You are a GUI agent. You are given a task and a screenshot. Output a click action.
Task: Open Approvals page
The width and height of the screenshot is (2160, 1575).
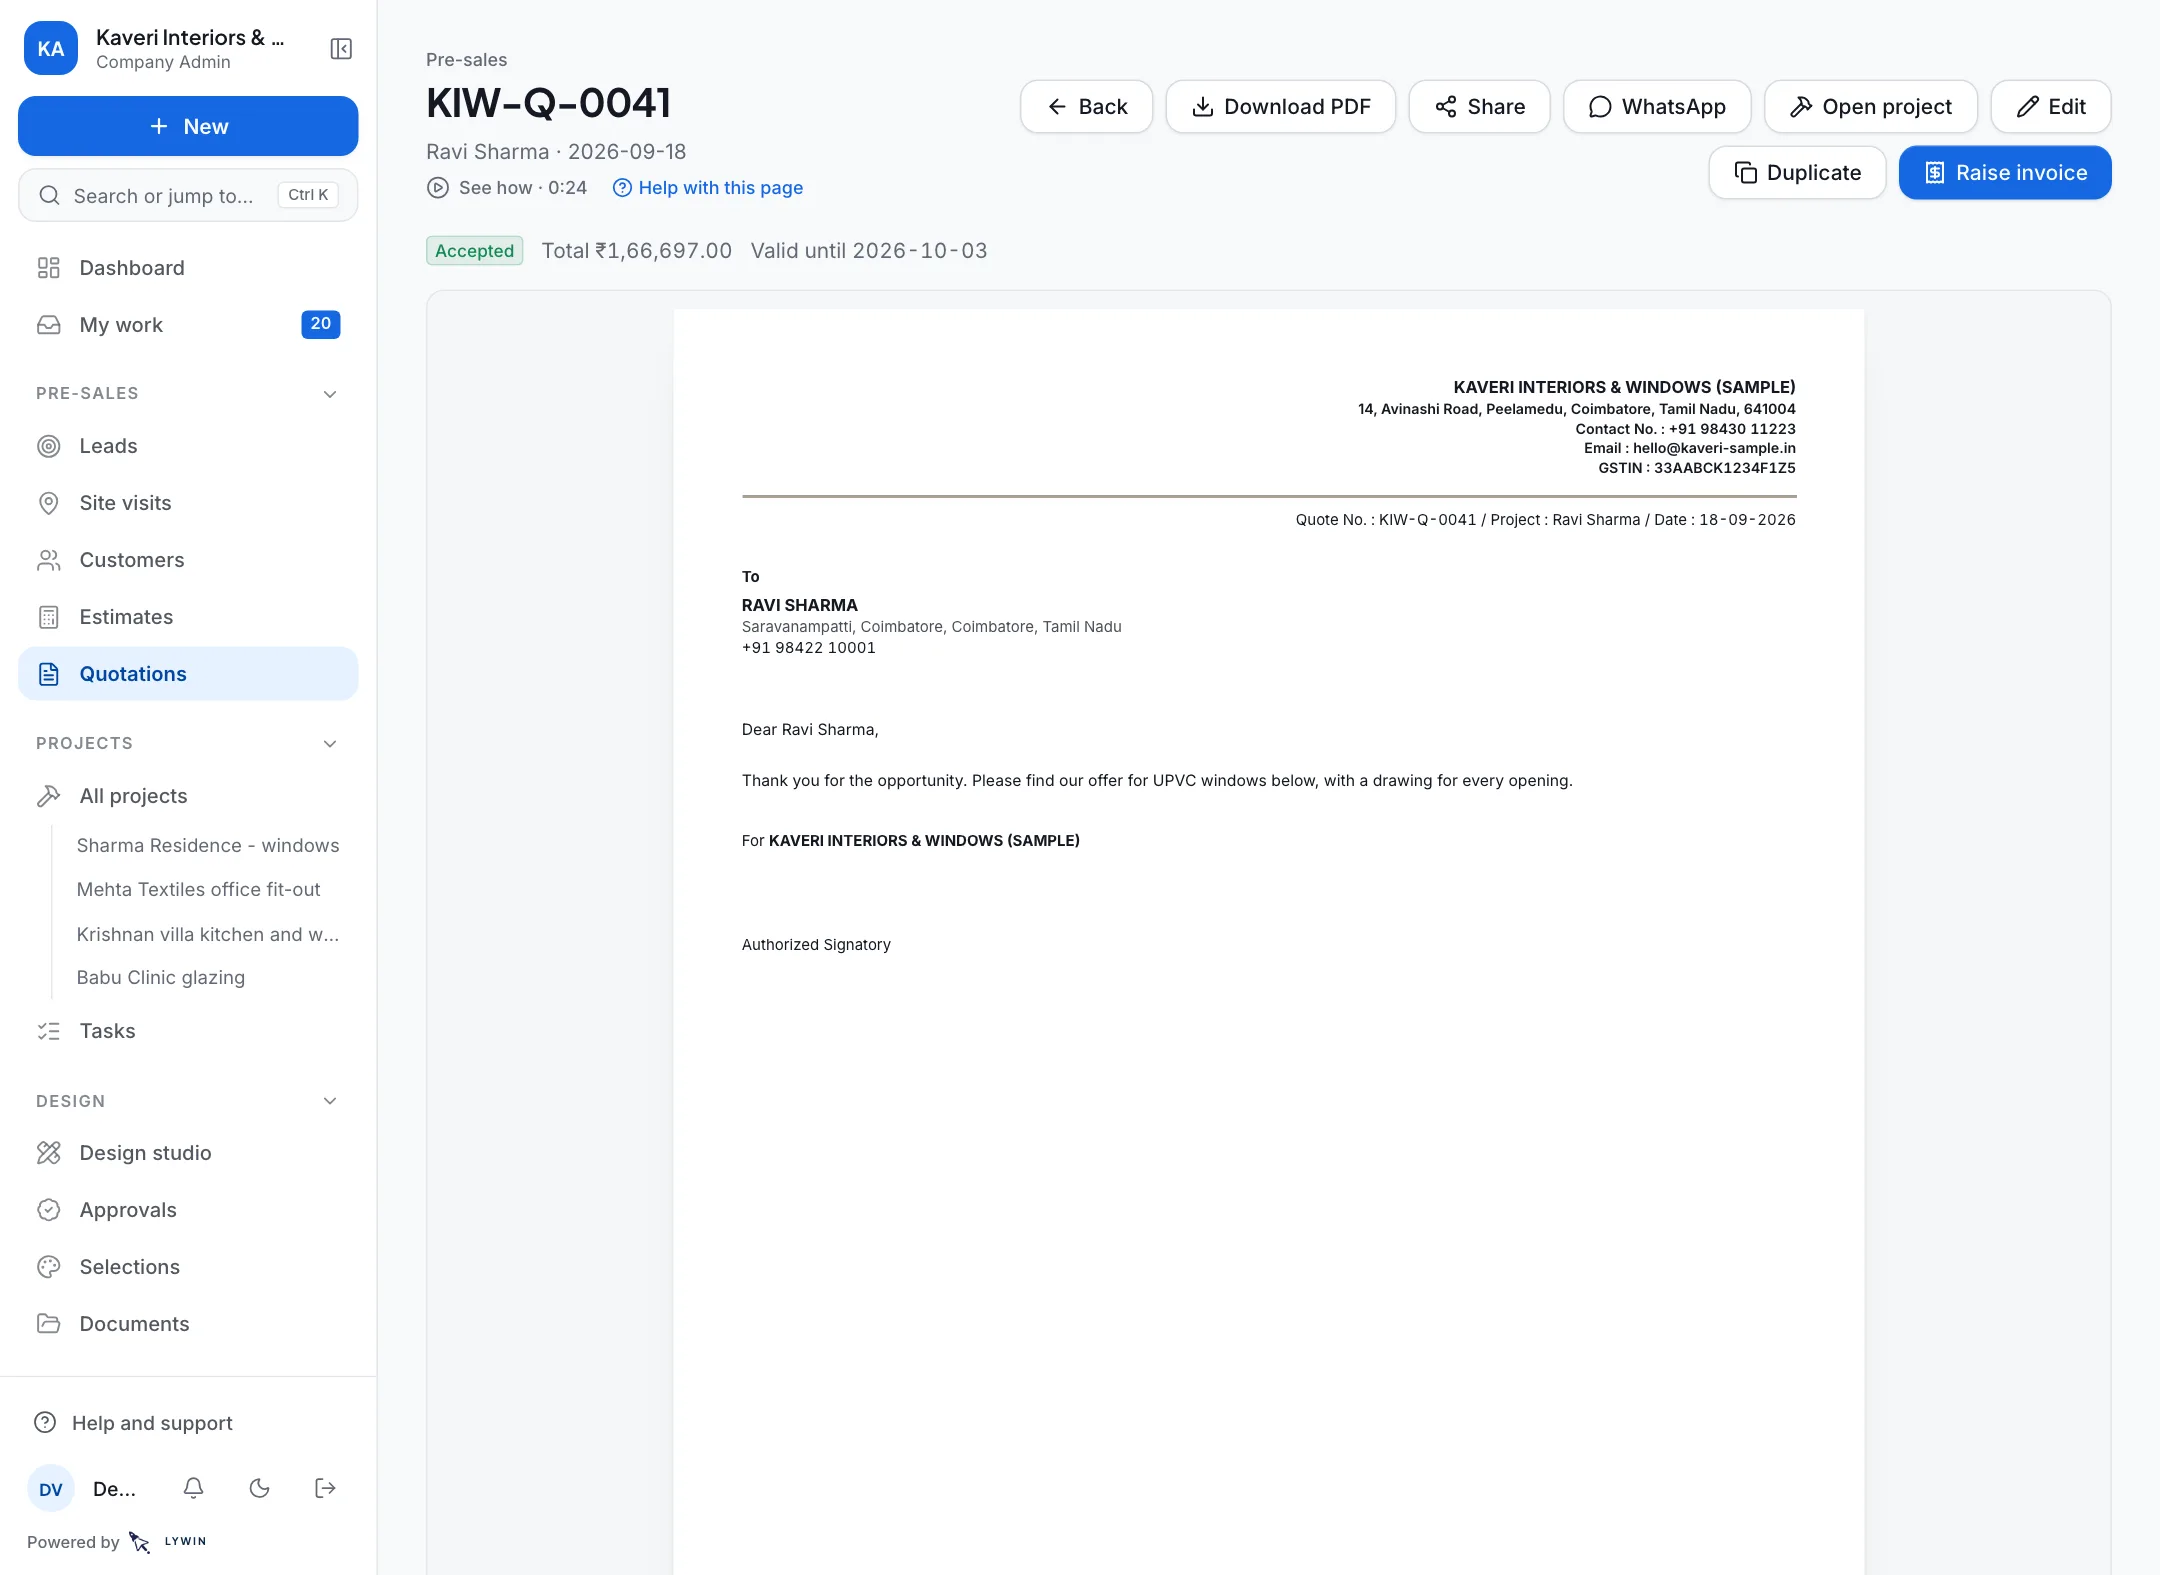(x=188, y=1210)
